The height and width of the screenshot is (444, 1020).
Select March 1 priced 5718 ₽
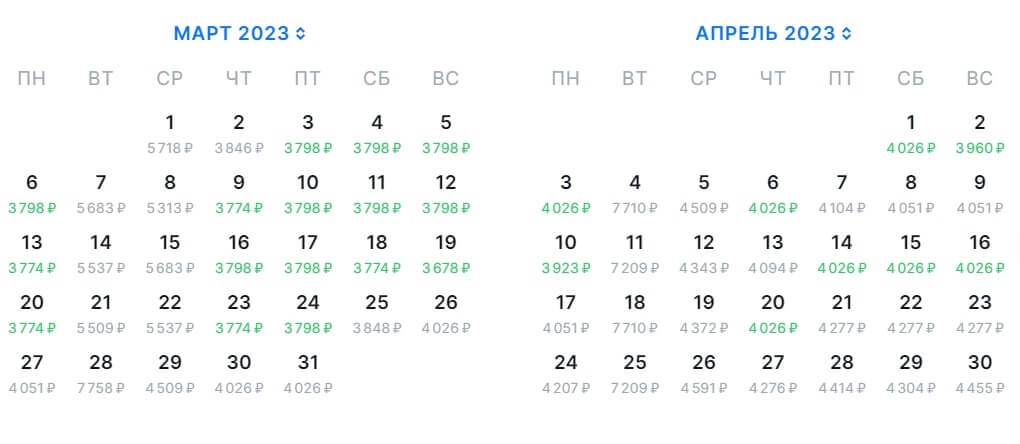170,133
